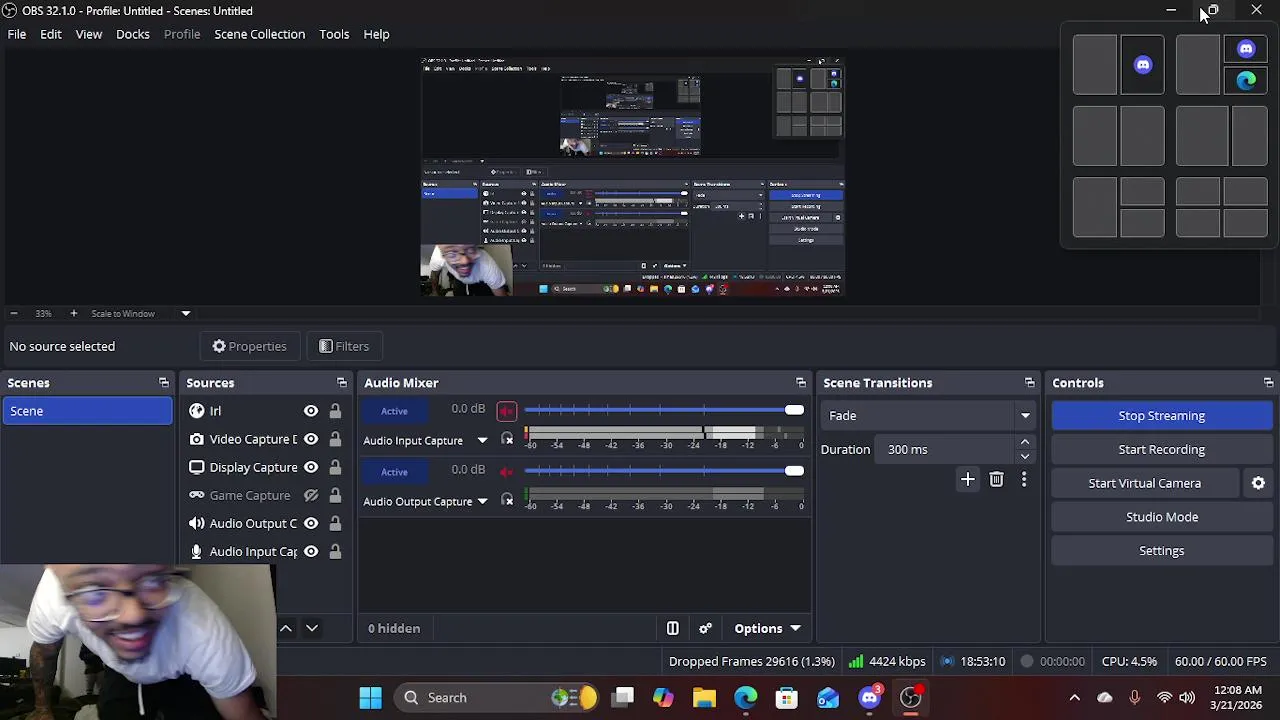The height and width of the screenshot is (720, 1280).
Task: Add a new scene transition with plus
Action: tap(967, 480)
